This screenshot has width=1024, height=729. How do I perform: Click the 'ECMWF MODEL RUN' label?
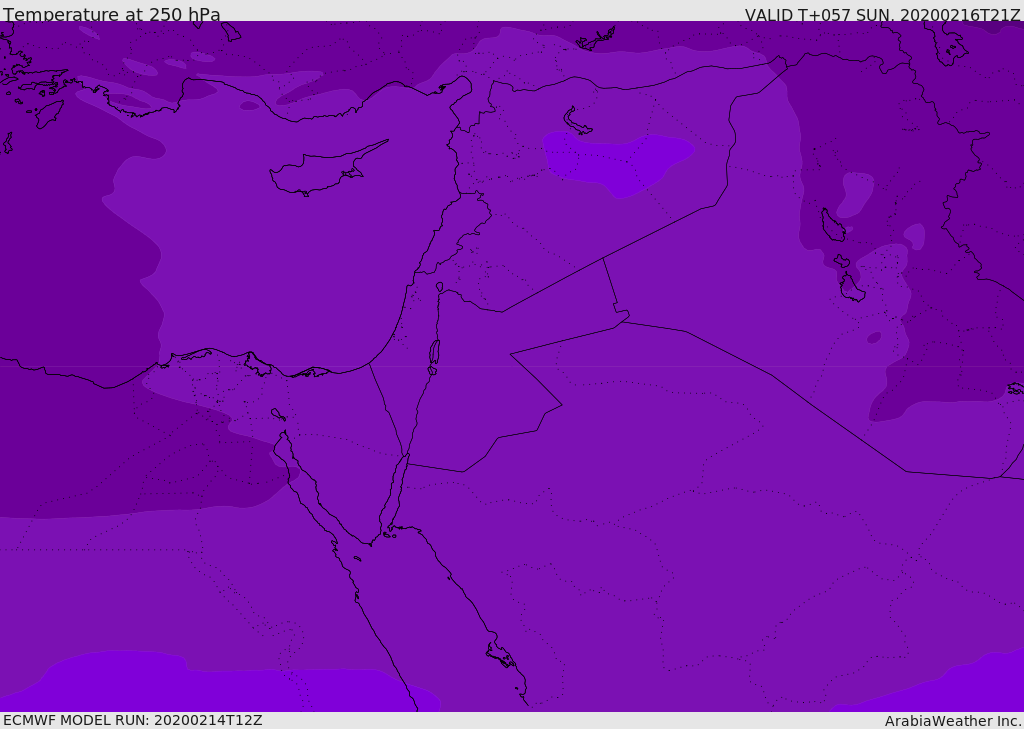coord(132,720)
